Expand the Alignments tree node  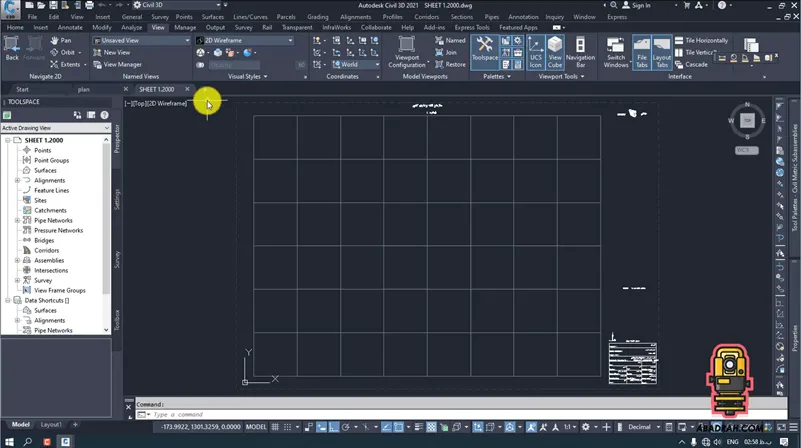[x=18, y=180]
